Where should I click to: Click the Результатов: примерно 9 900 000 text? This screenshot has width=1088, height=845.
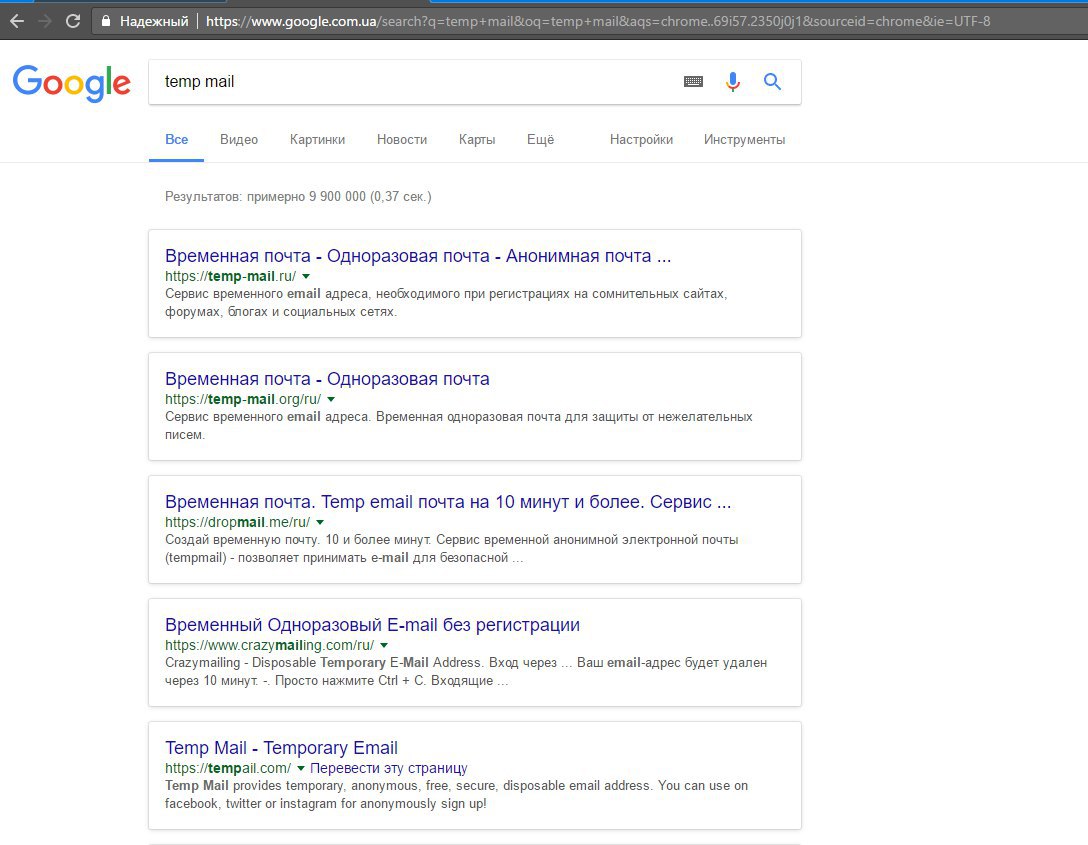(x=298, y=196)
